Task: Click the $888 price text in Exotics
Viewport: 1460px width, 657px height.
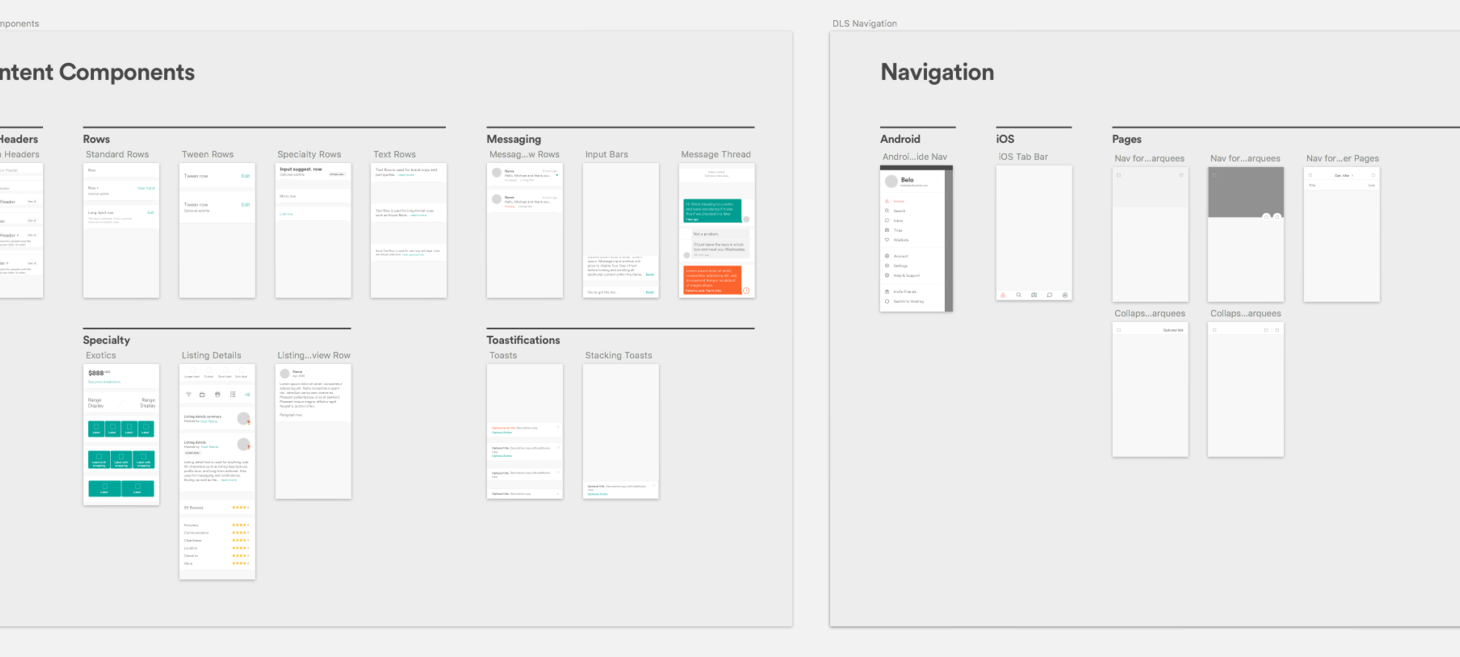Action: (97, 372)
